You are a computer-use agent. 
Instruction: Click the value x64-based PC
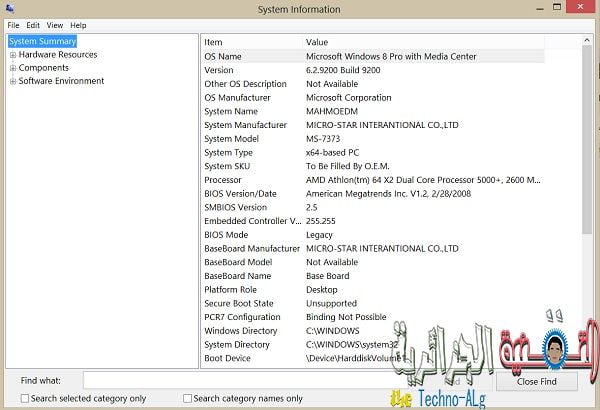(333, 152)
